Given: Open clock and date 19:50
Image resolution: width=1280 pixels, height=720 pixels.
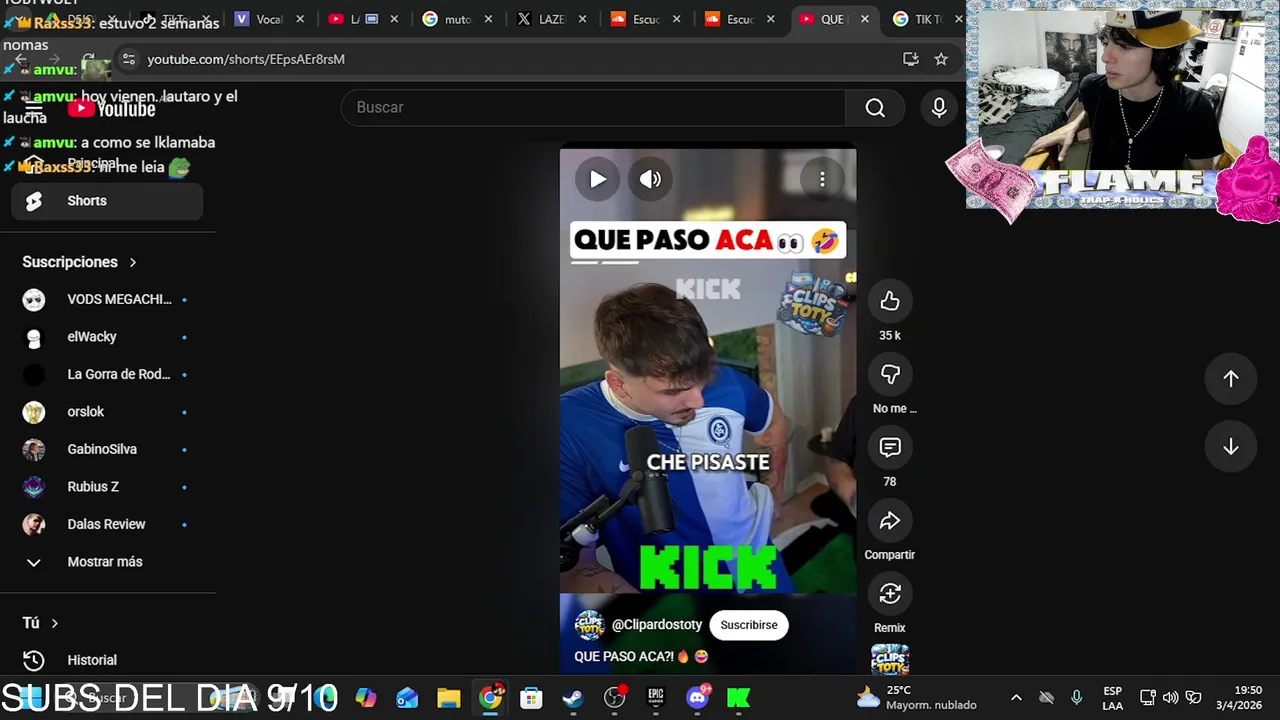Looking at the screenshot, I should [x=1240, y=698].
